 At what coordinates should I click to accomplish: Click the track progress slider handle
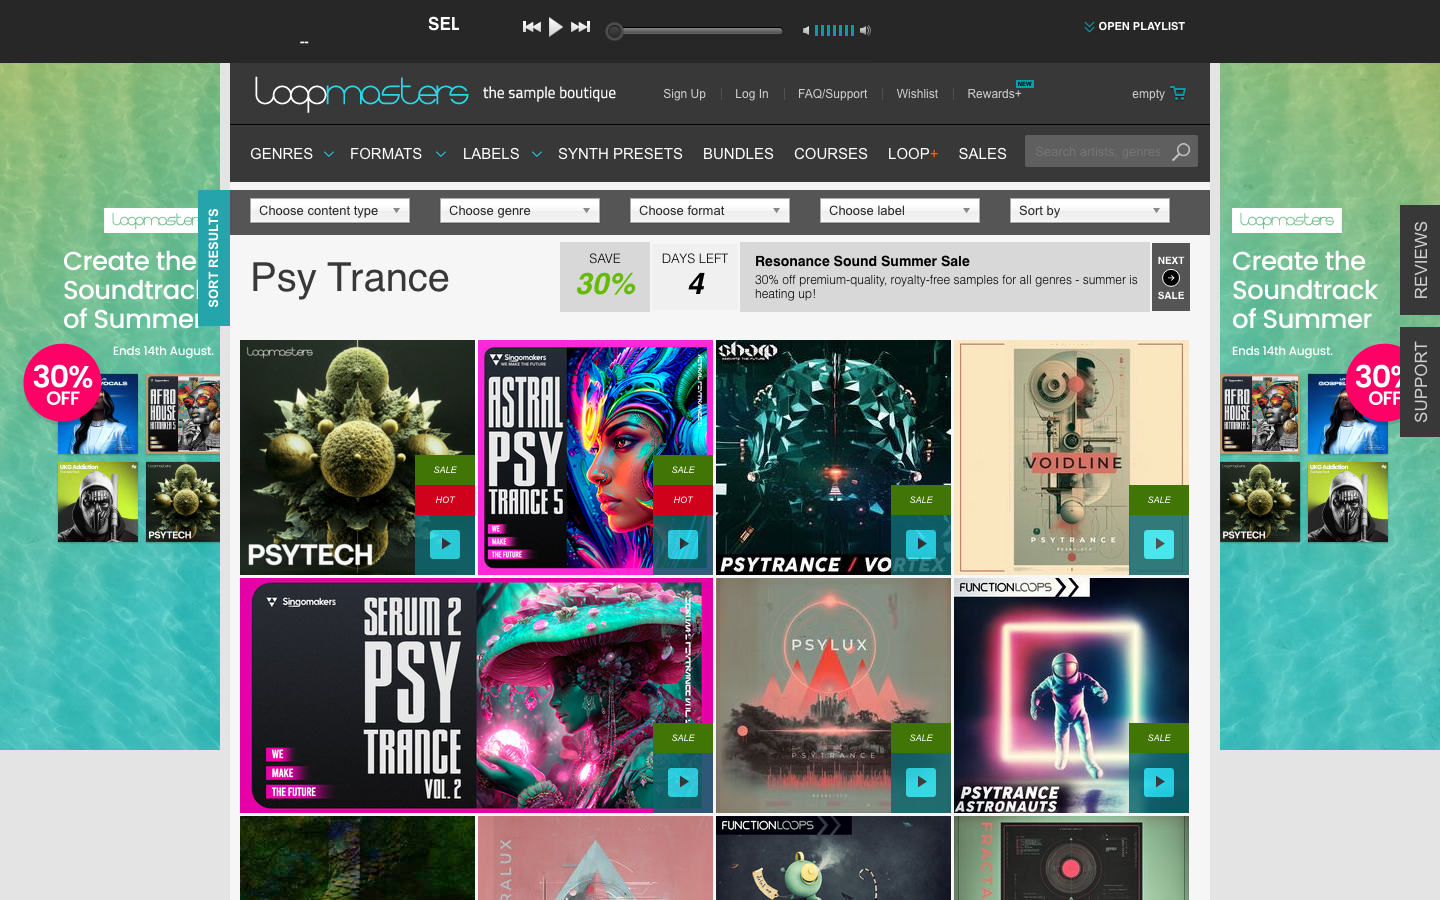point(615,31)
